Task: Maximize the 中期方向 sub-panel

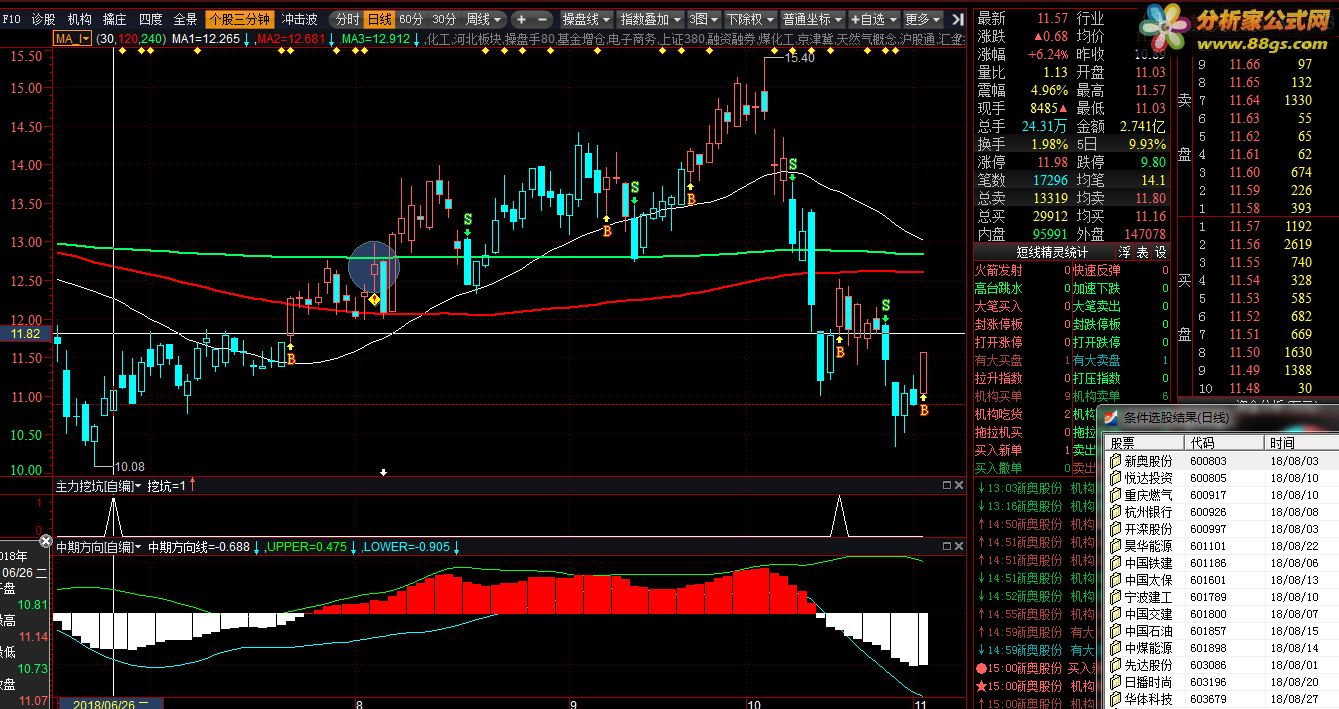Action: (946, 545)
